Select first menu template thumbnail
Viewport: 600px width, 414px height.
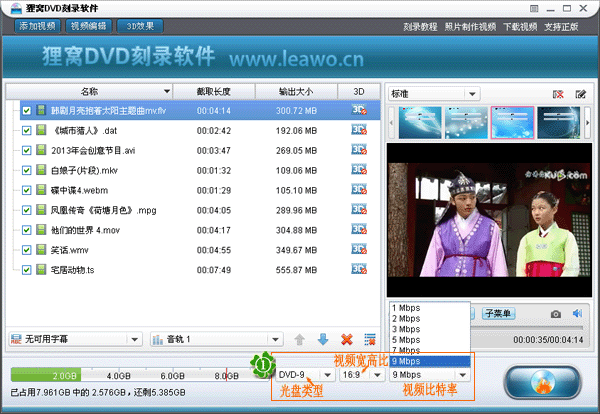coord(420,122)
